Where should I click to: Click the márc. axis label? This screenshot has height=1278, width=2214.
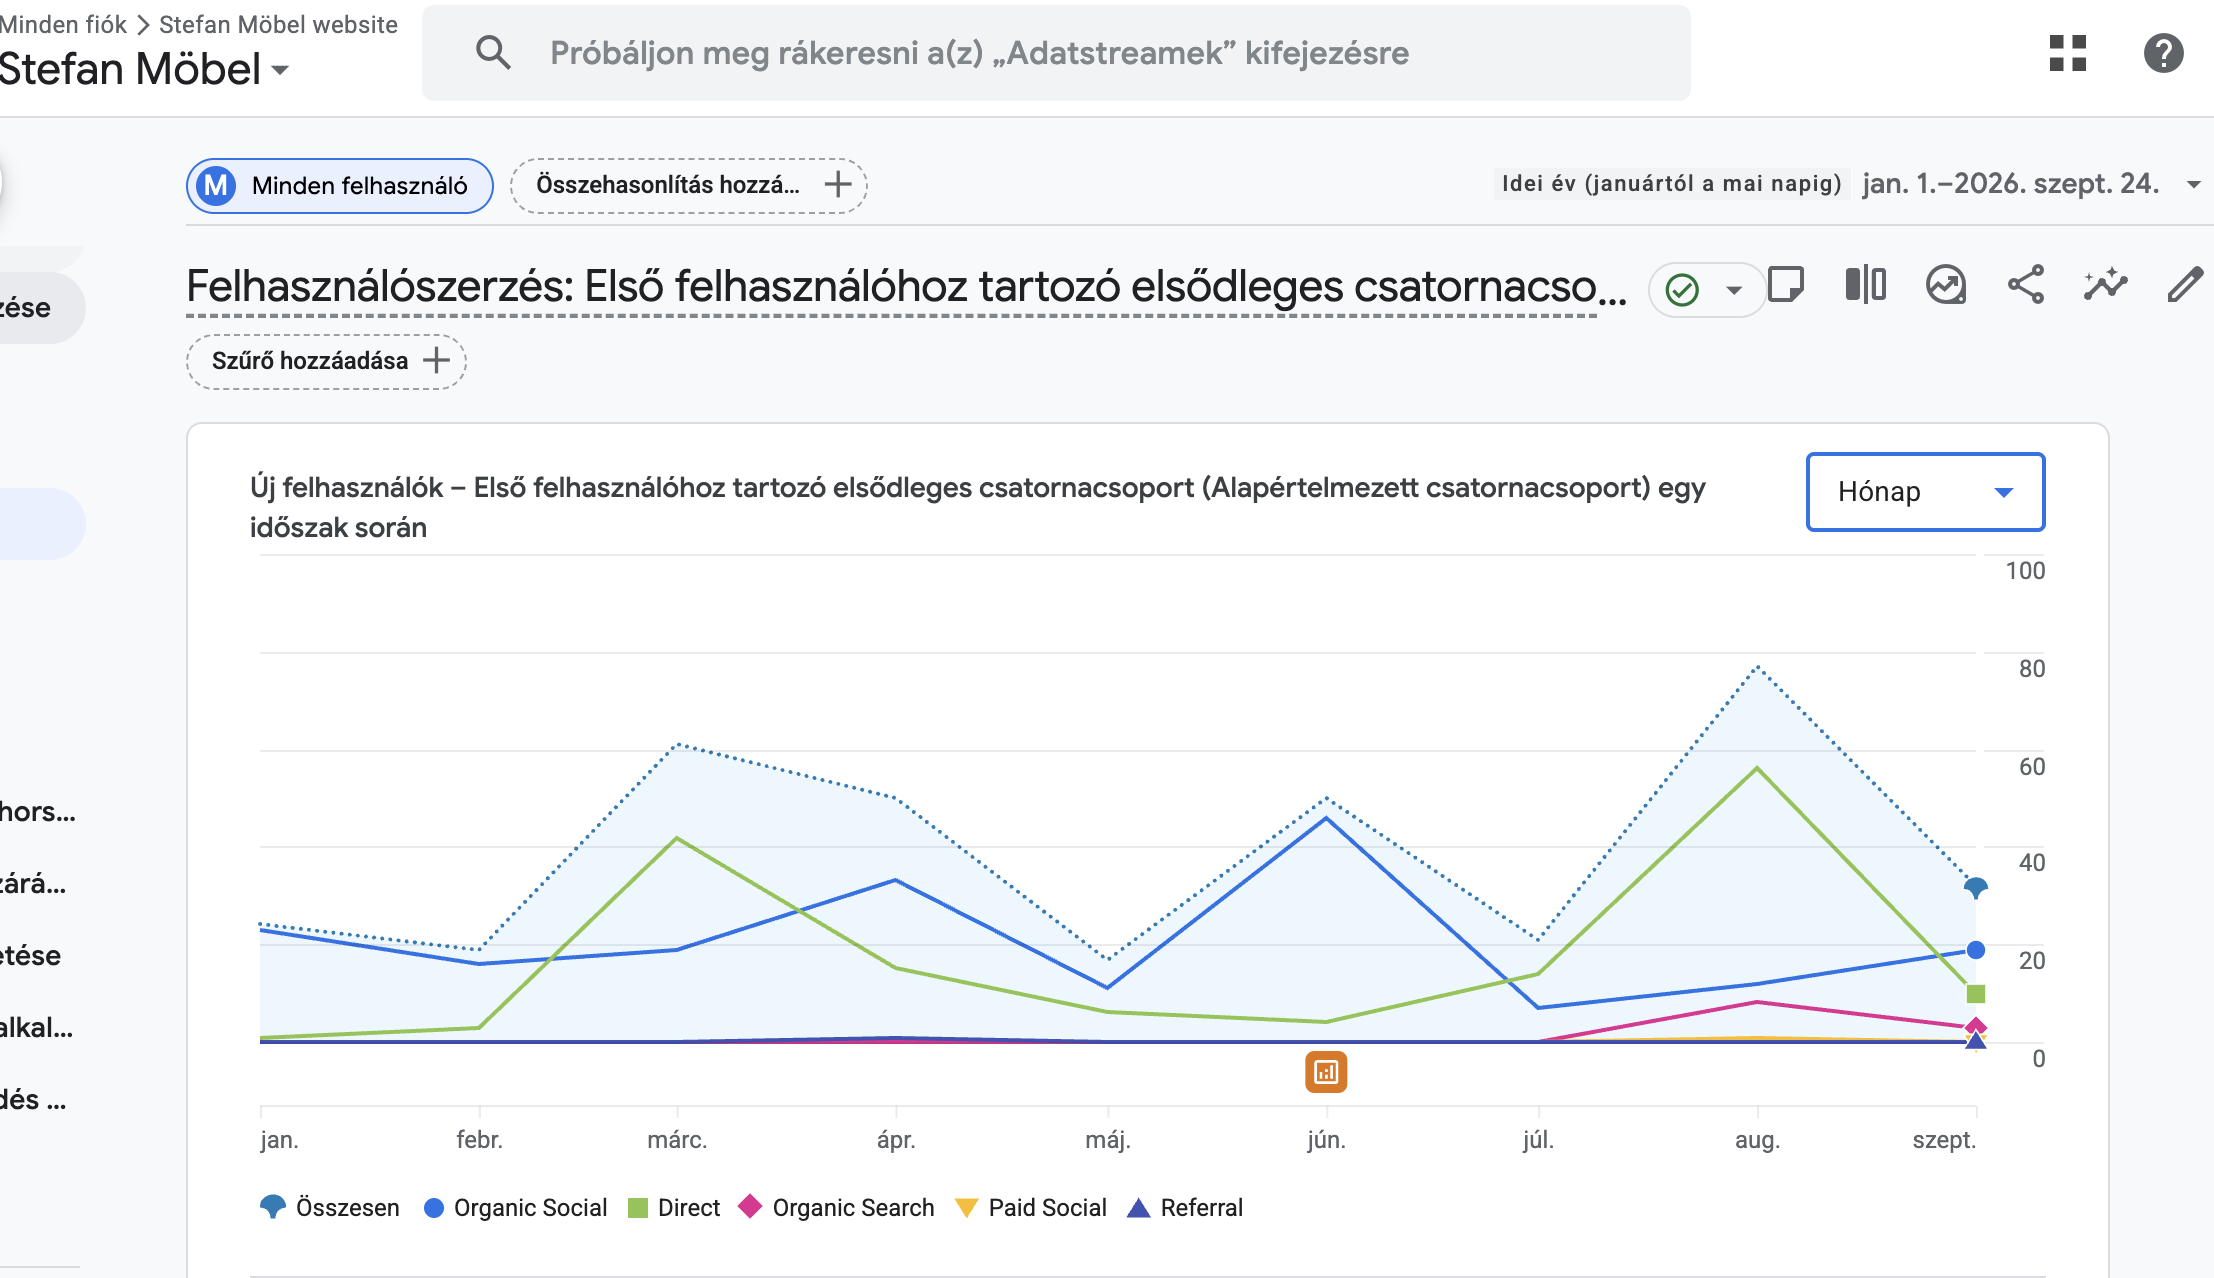point(677,1140)
